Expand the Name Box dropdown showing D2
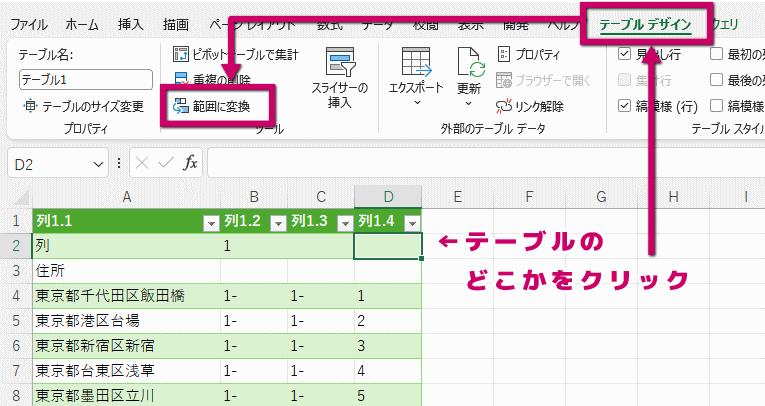 pos(98,163)
